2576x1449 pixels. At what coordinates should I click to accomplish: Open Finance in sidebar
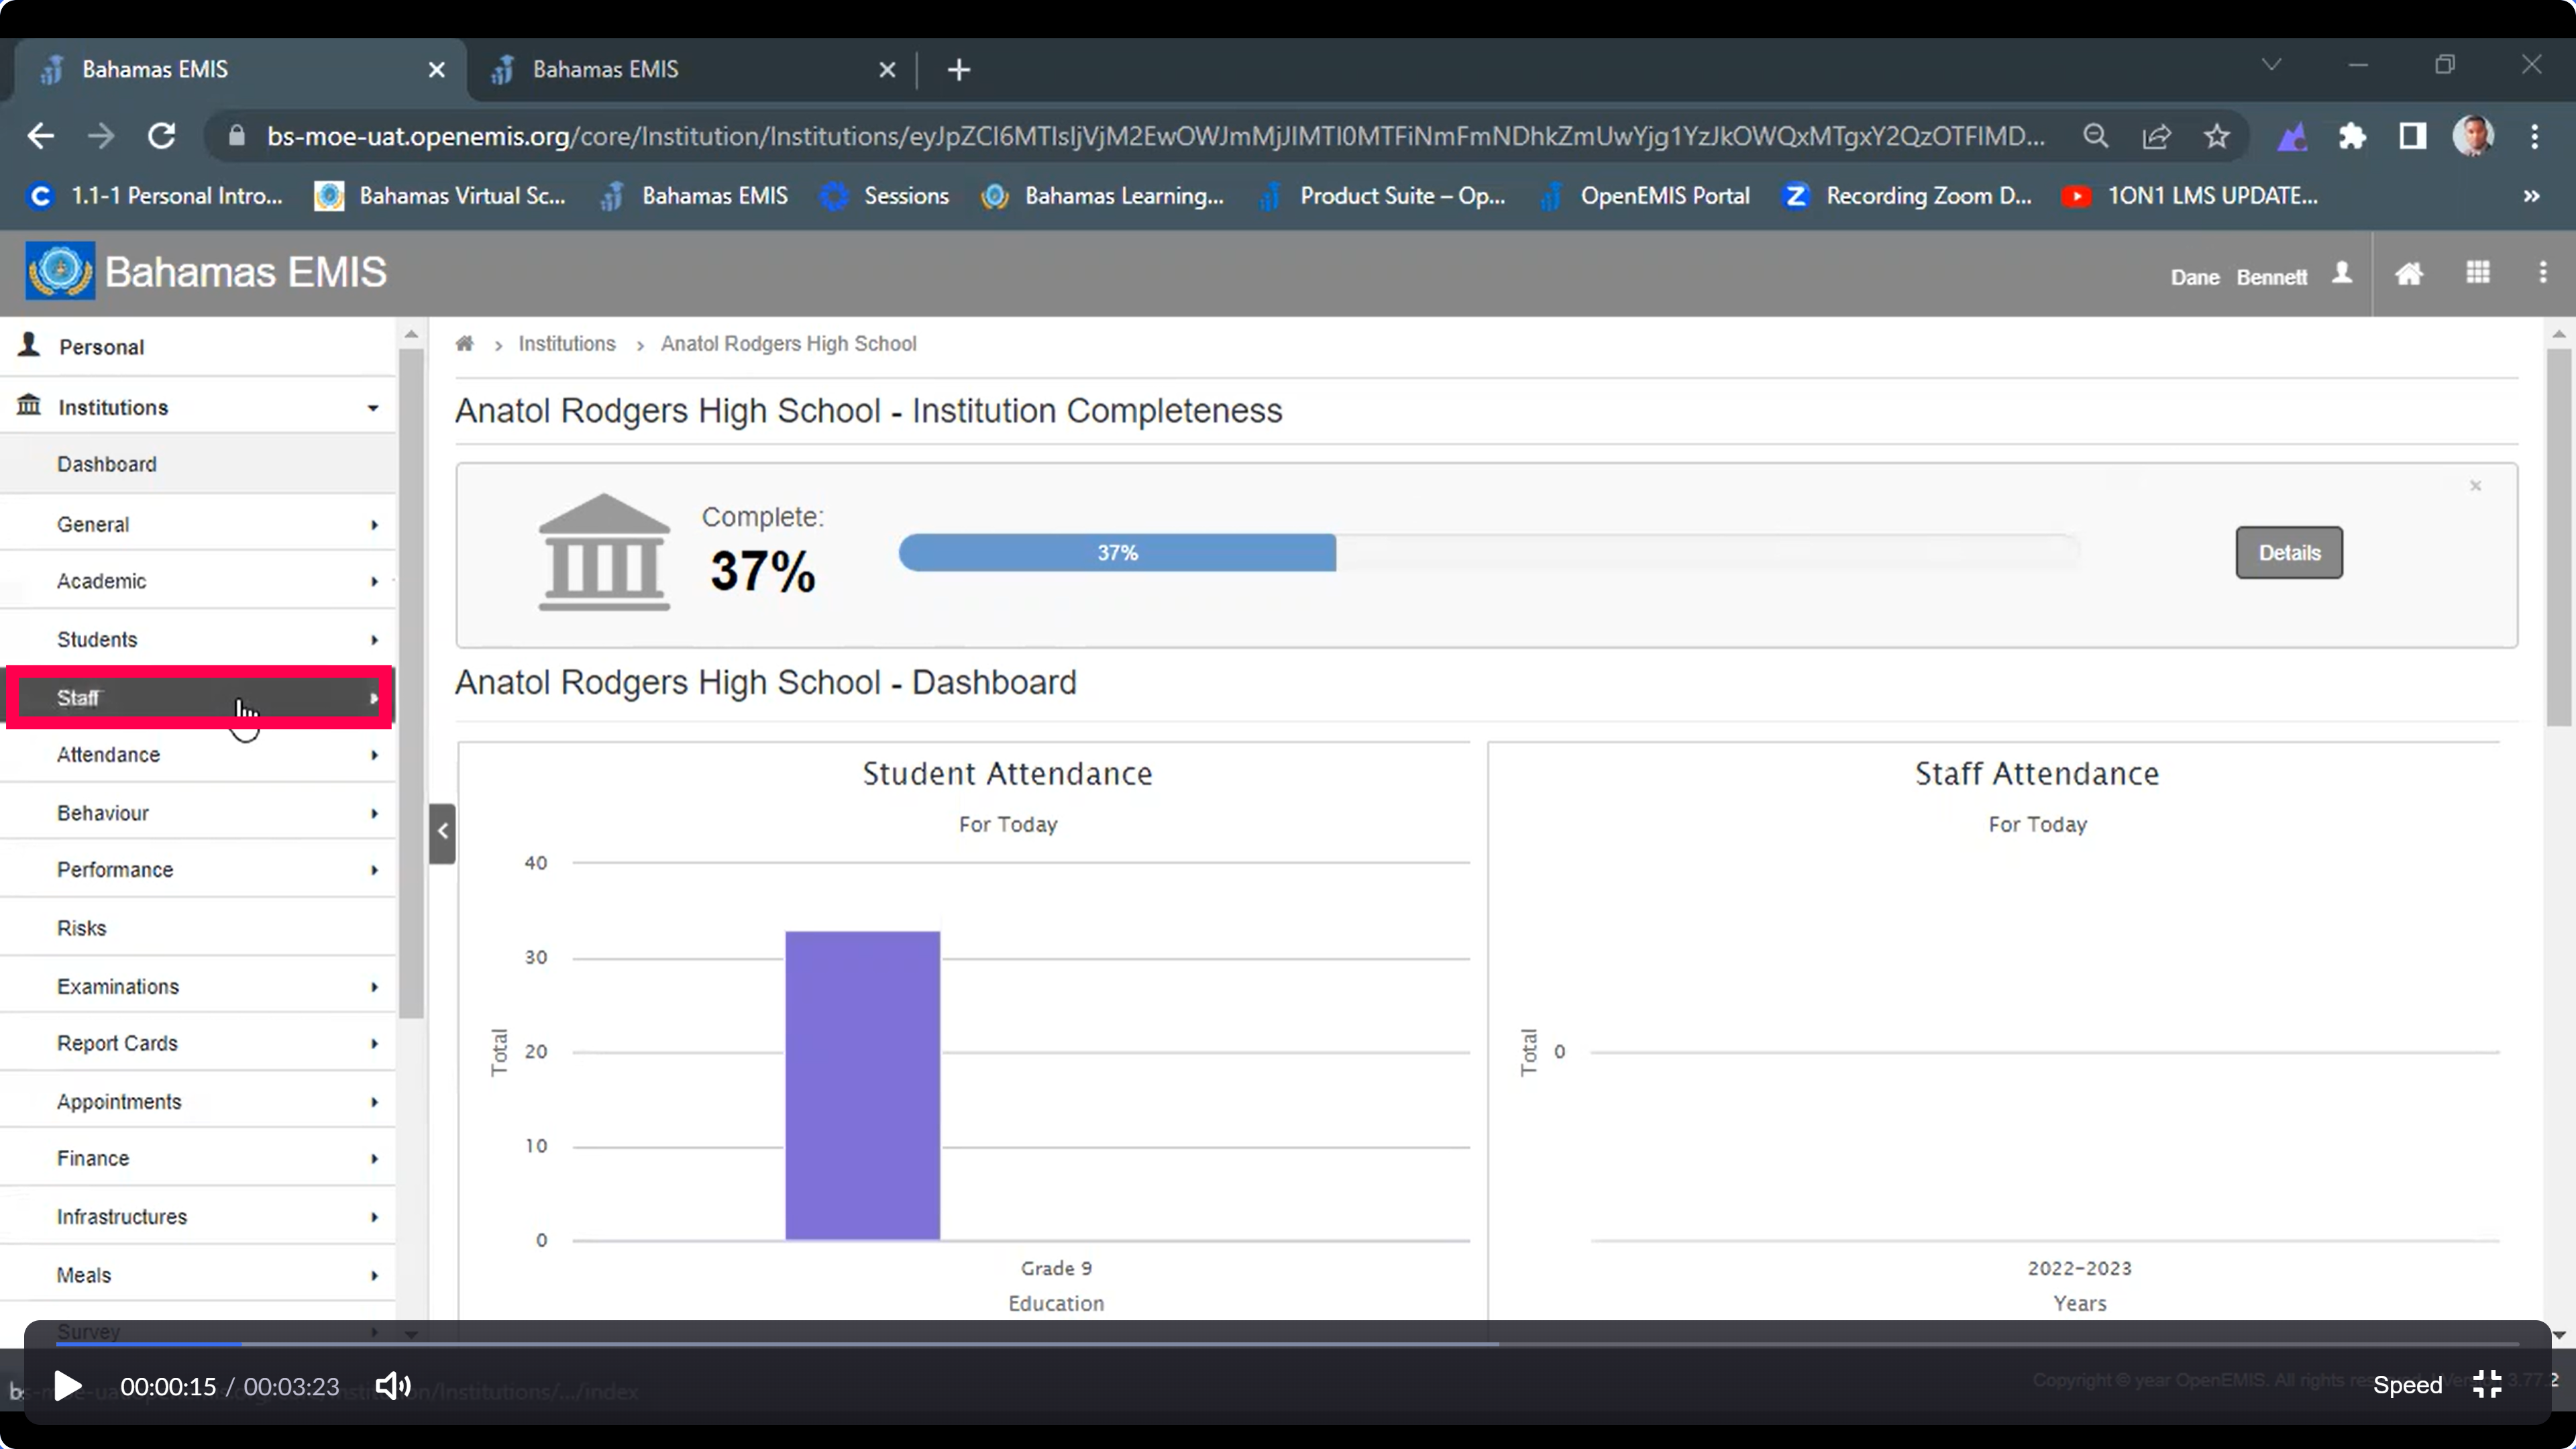click(198, 1158)
